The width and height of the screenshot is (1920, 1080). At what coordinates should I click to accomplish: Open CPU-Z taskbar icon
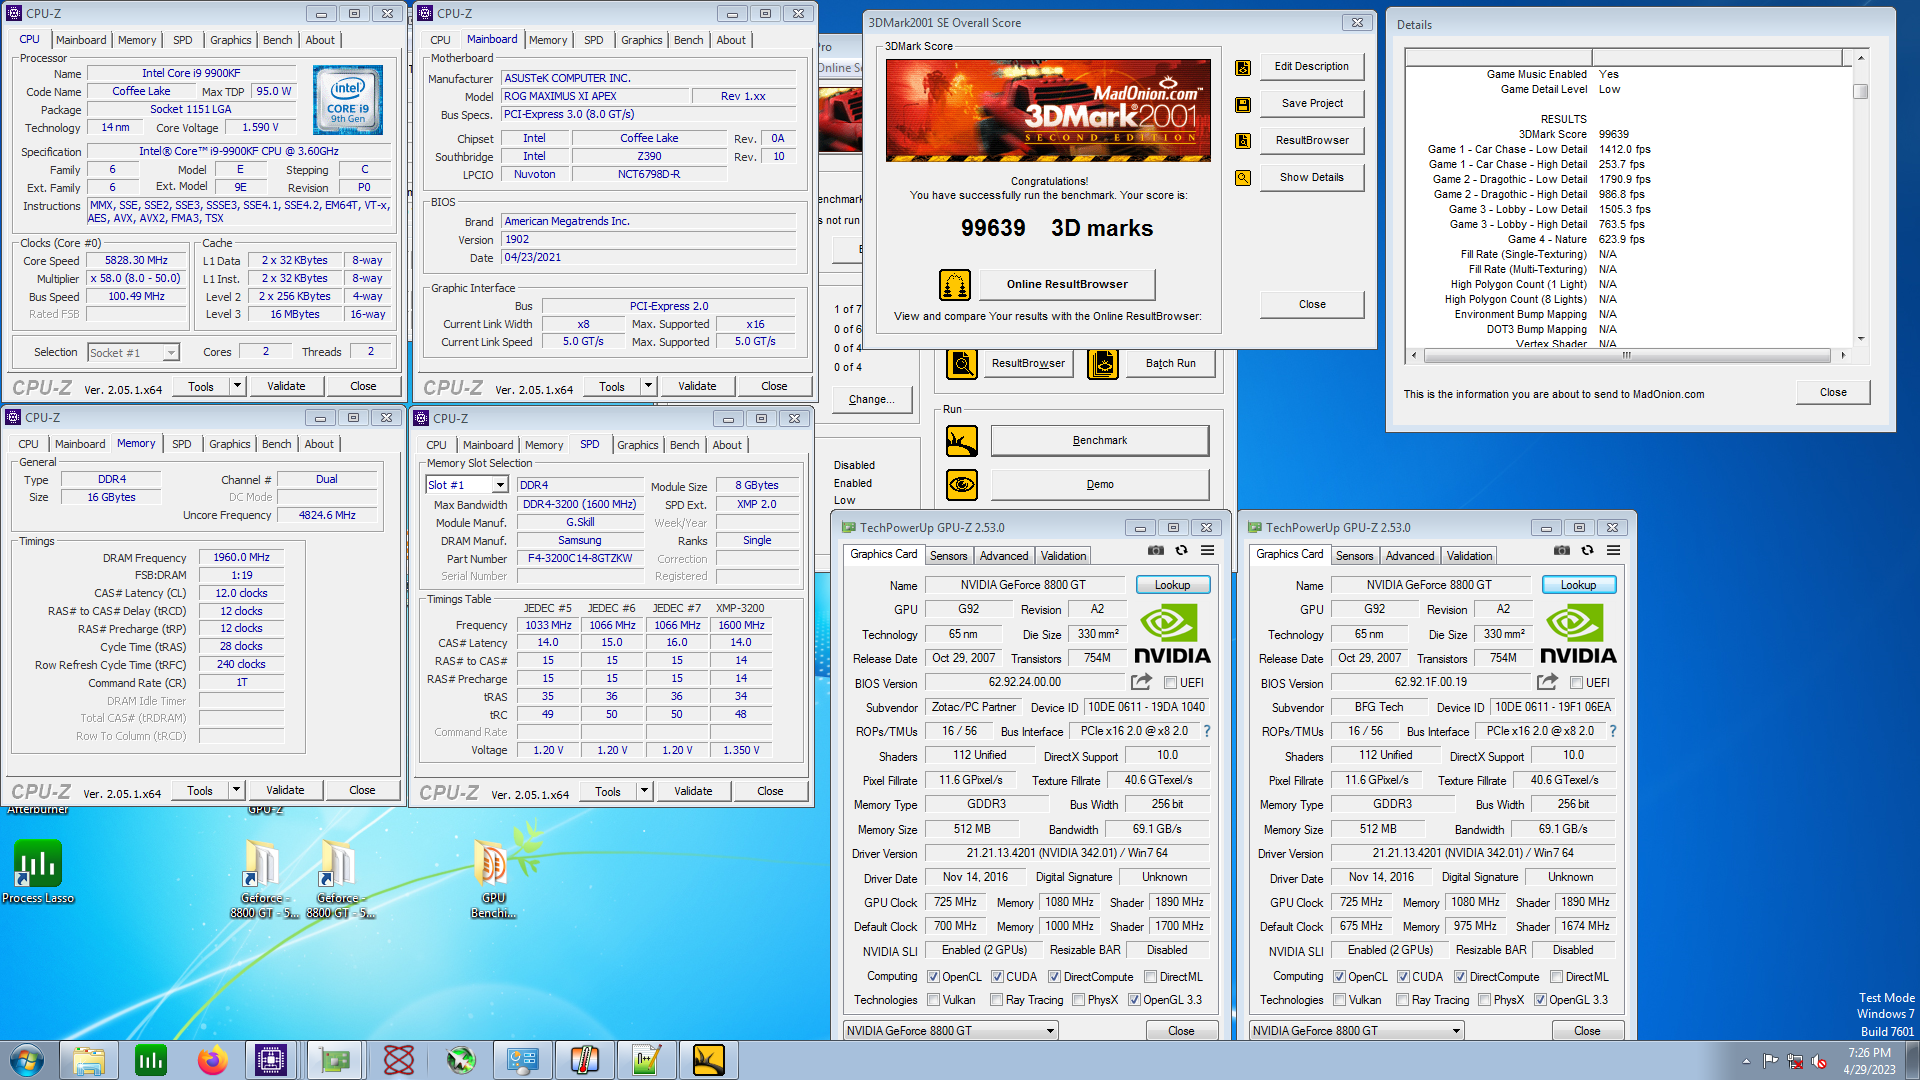(x=271, y=1060)
